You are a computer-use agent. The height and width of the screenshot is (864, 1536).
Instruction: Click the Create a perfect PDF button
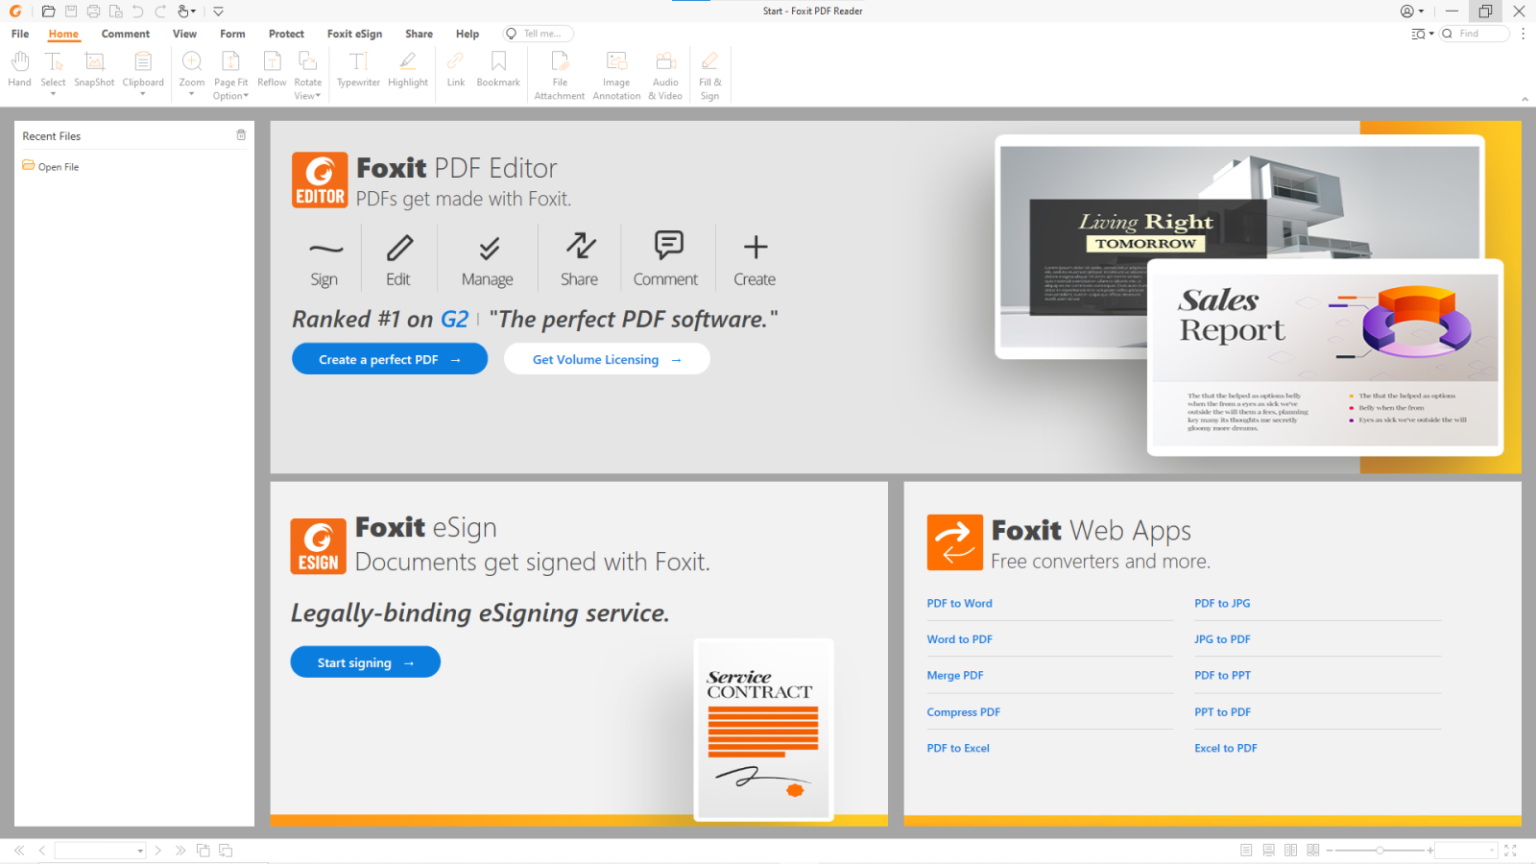(x=389, y=358)
